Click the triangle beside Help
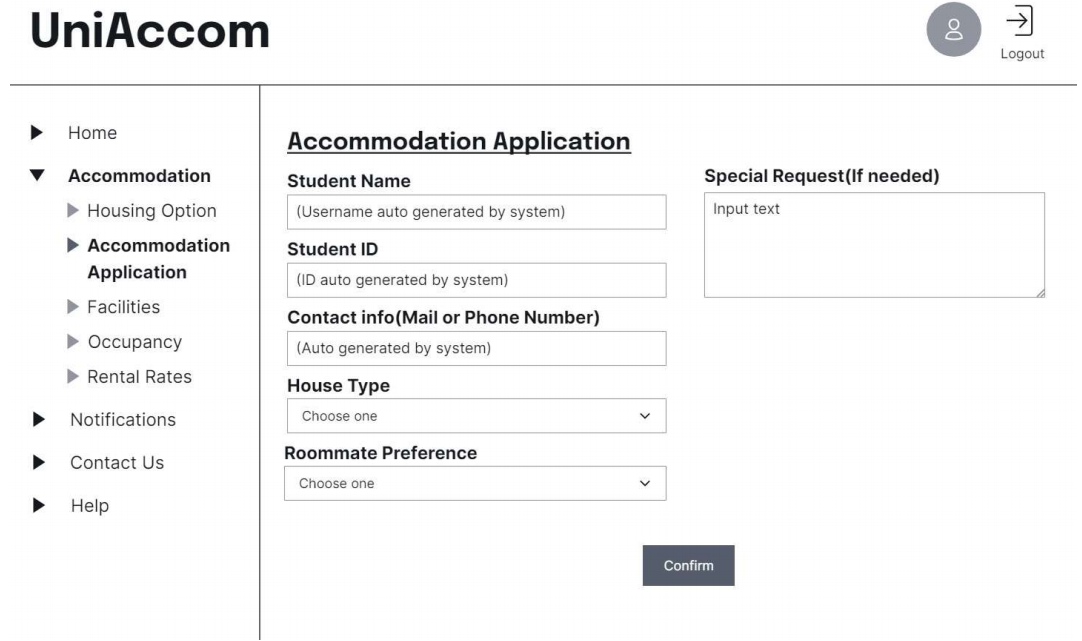 [x=37, y=506]
